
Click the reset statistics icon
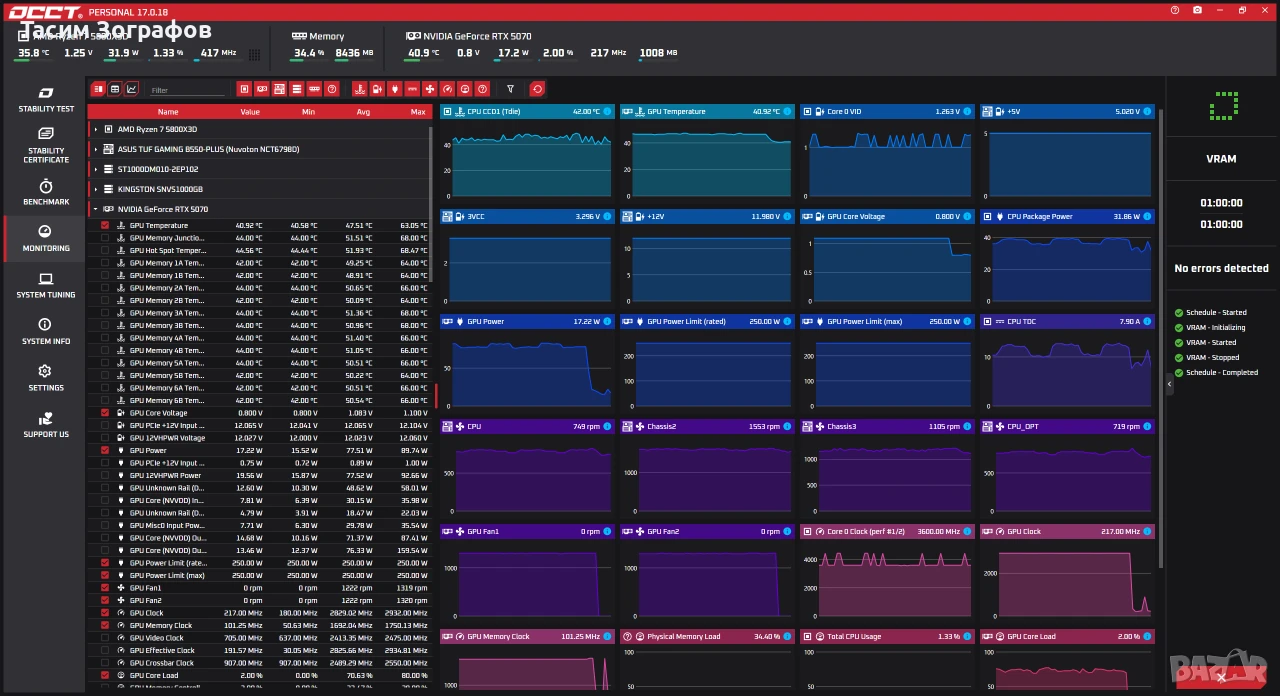pyautogui.click(x=537, y=89)
